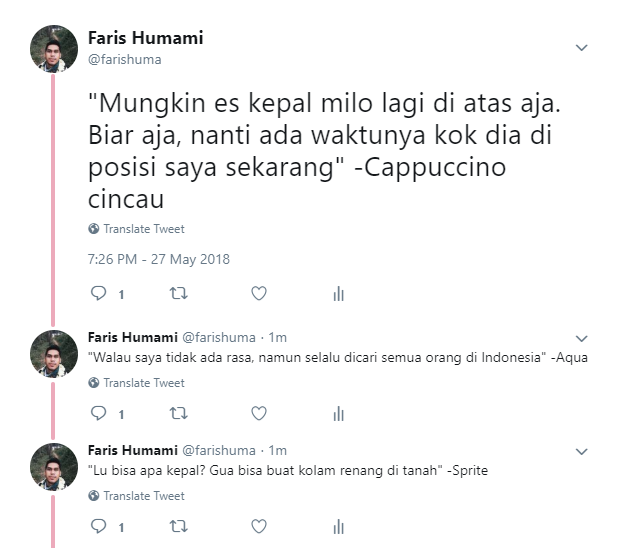Reply to the Sprite tweet

(98, 527)
